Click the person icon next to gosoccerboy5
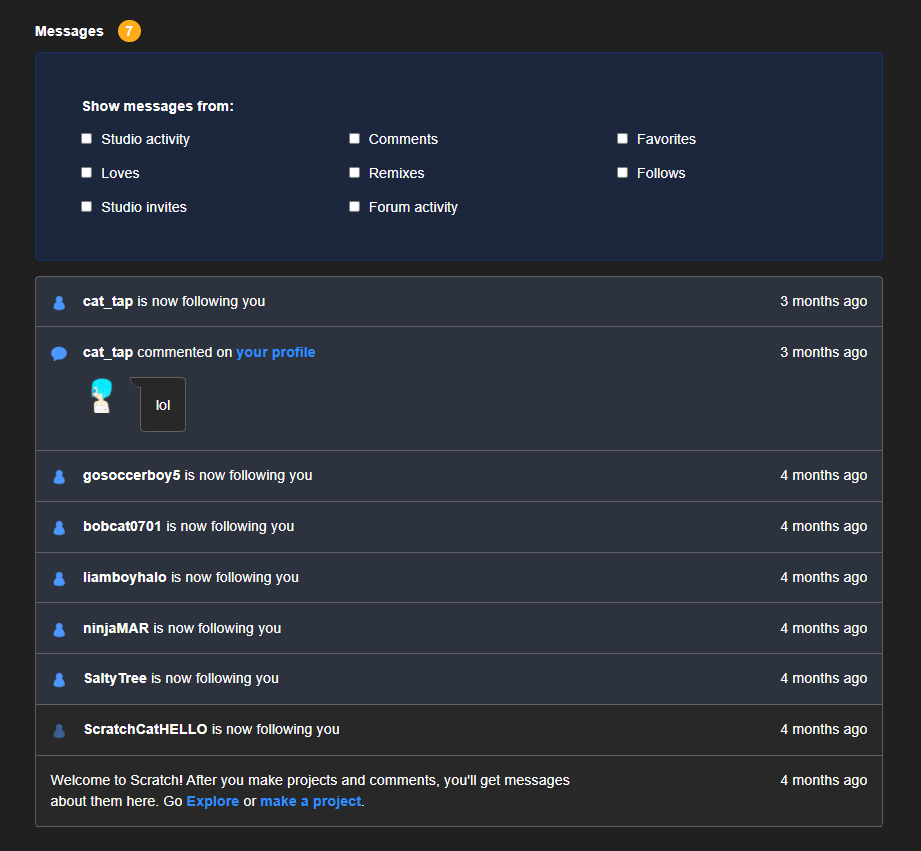The height and width of the screenshot is (851, 921). click(59, 476)
